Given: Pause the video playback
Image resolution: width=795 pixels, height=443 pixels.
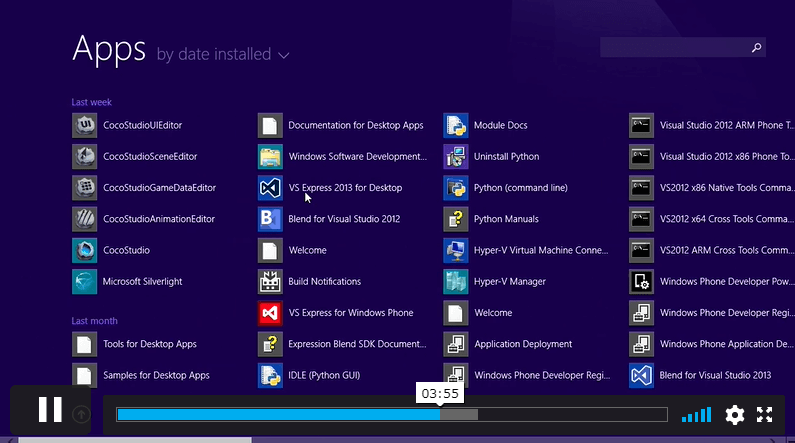Looking at the screenshot, I should pyautogui.click(x=50, y=409).
